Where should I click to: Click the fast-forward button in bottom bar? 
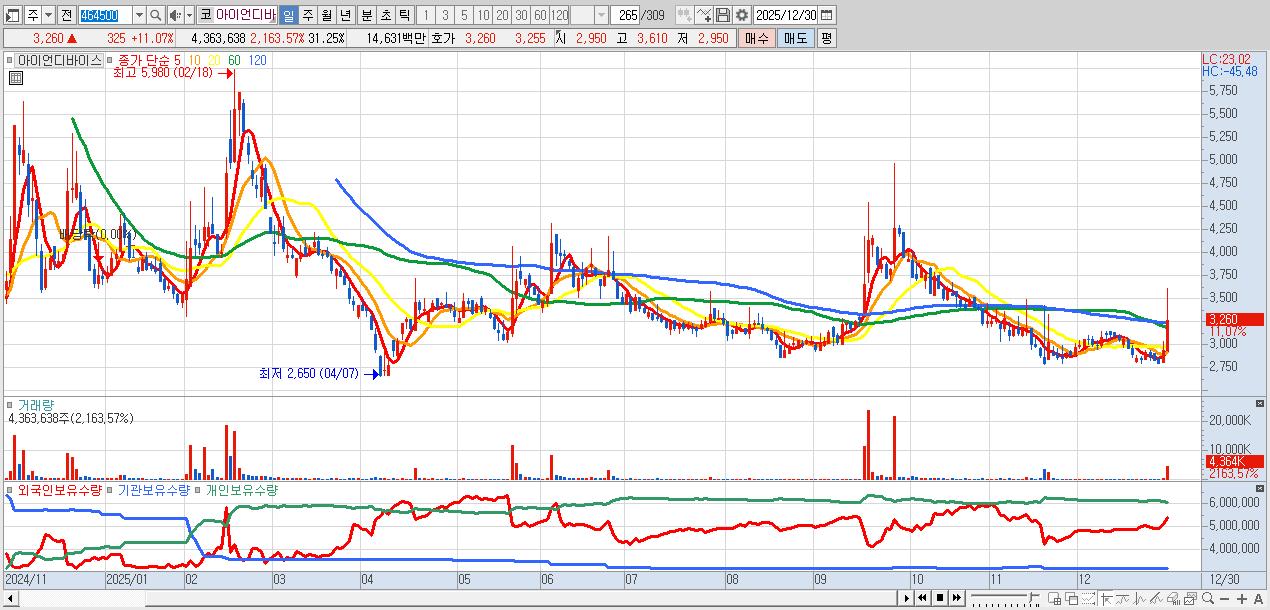(957, 599)
